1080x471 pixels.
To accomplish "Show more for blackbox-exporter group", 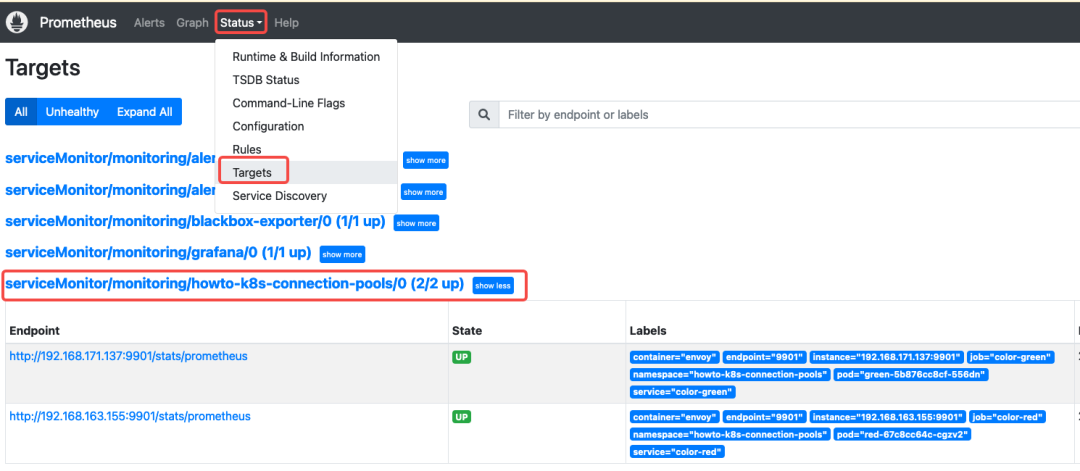I will click(x=416, y=223).
